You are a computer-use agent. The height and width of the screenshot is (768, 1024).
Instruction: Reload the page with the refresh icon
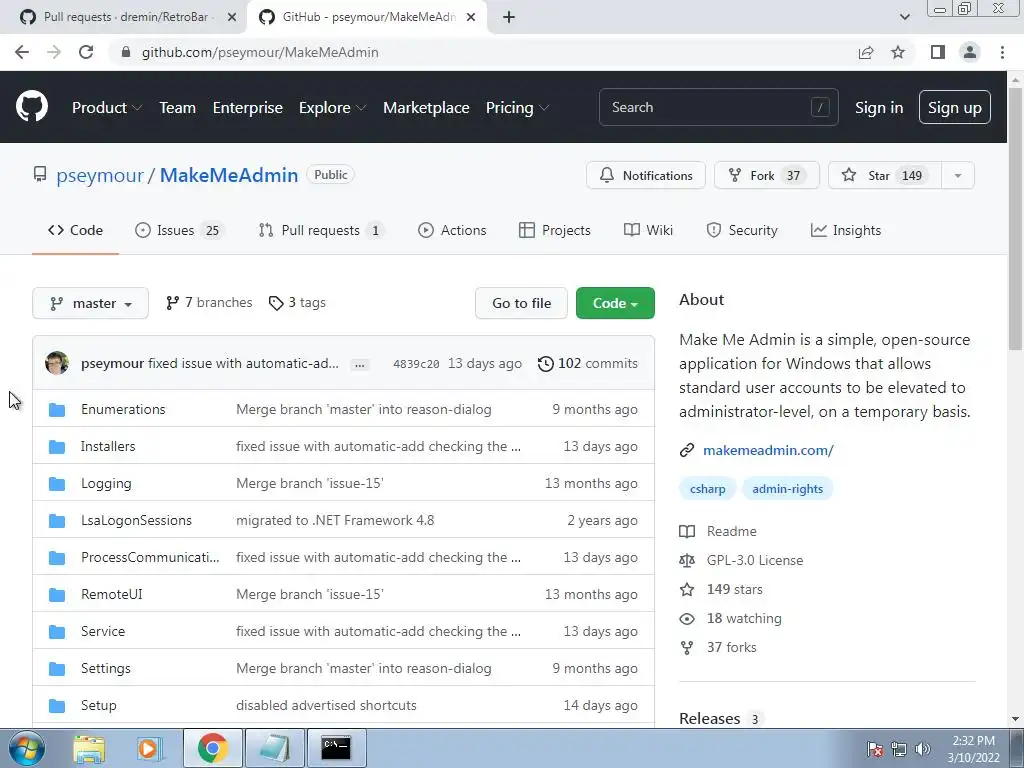pos(86,52)
